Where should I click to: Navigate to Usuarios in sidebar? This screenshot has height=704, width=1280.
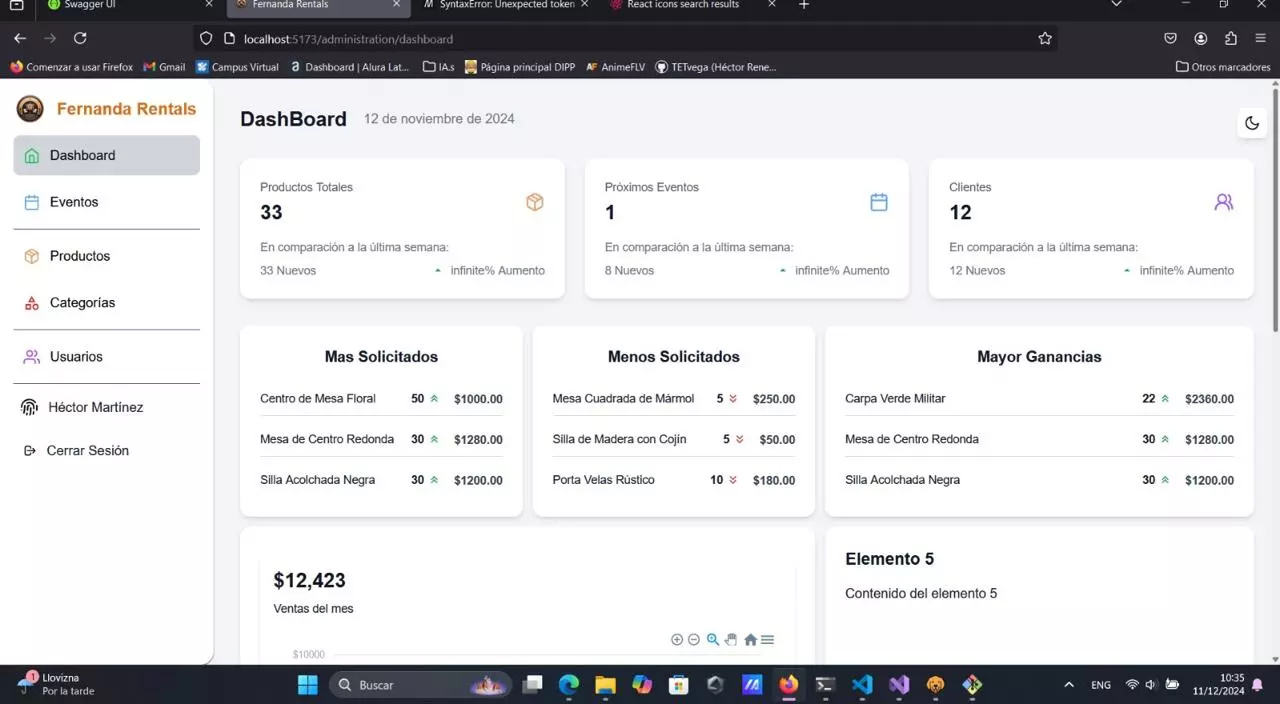(x=76, y=357)
